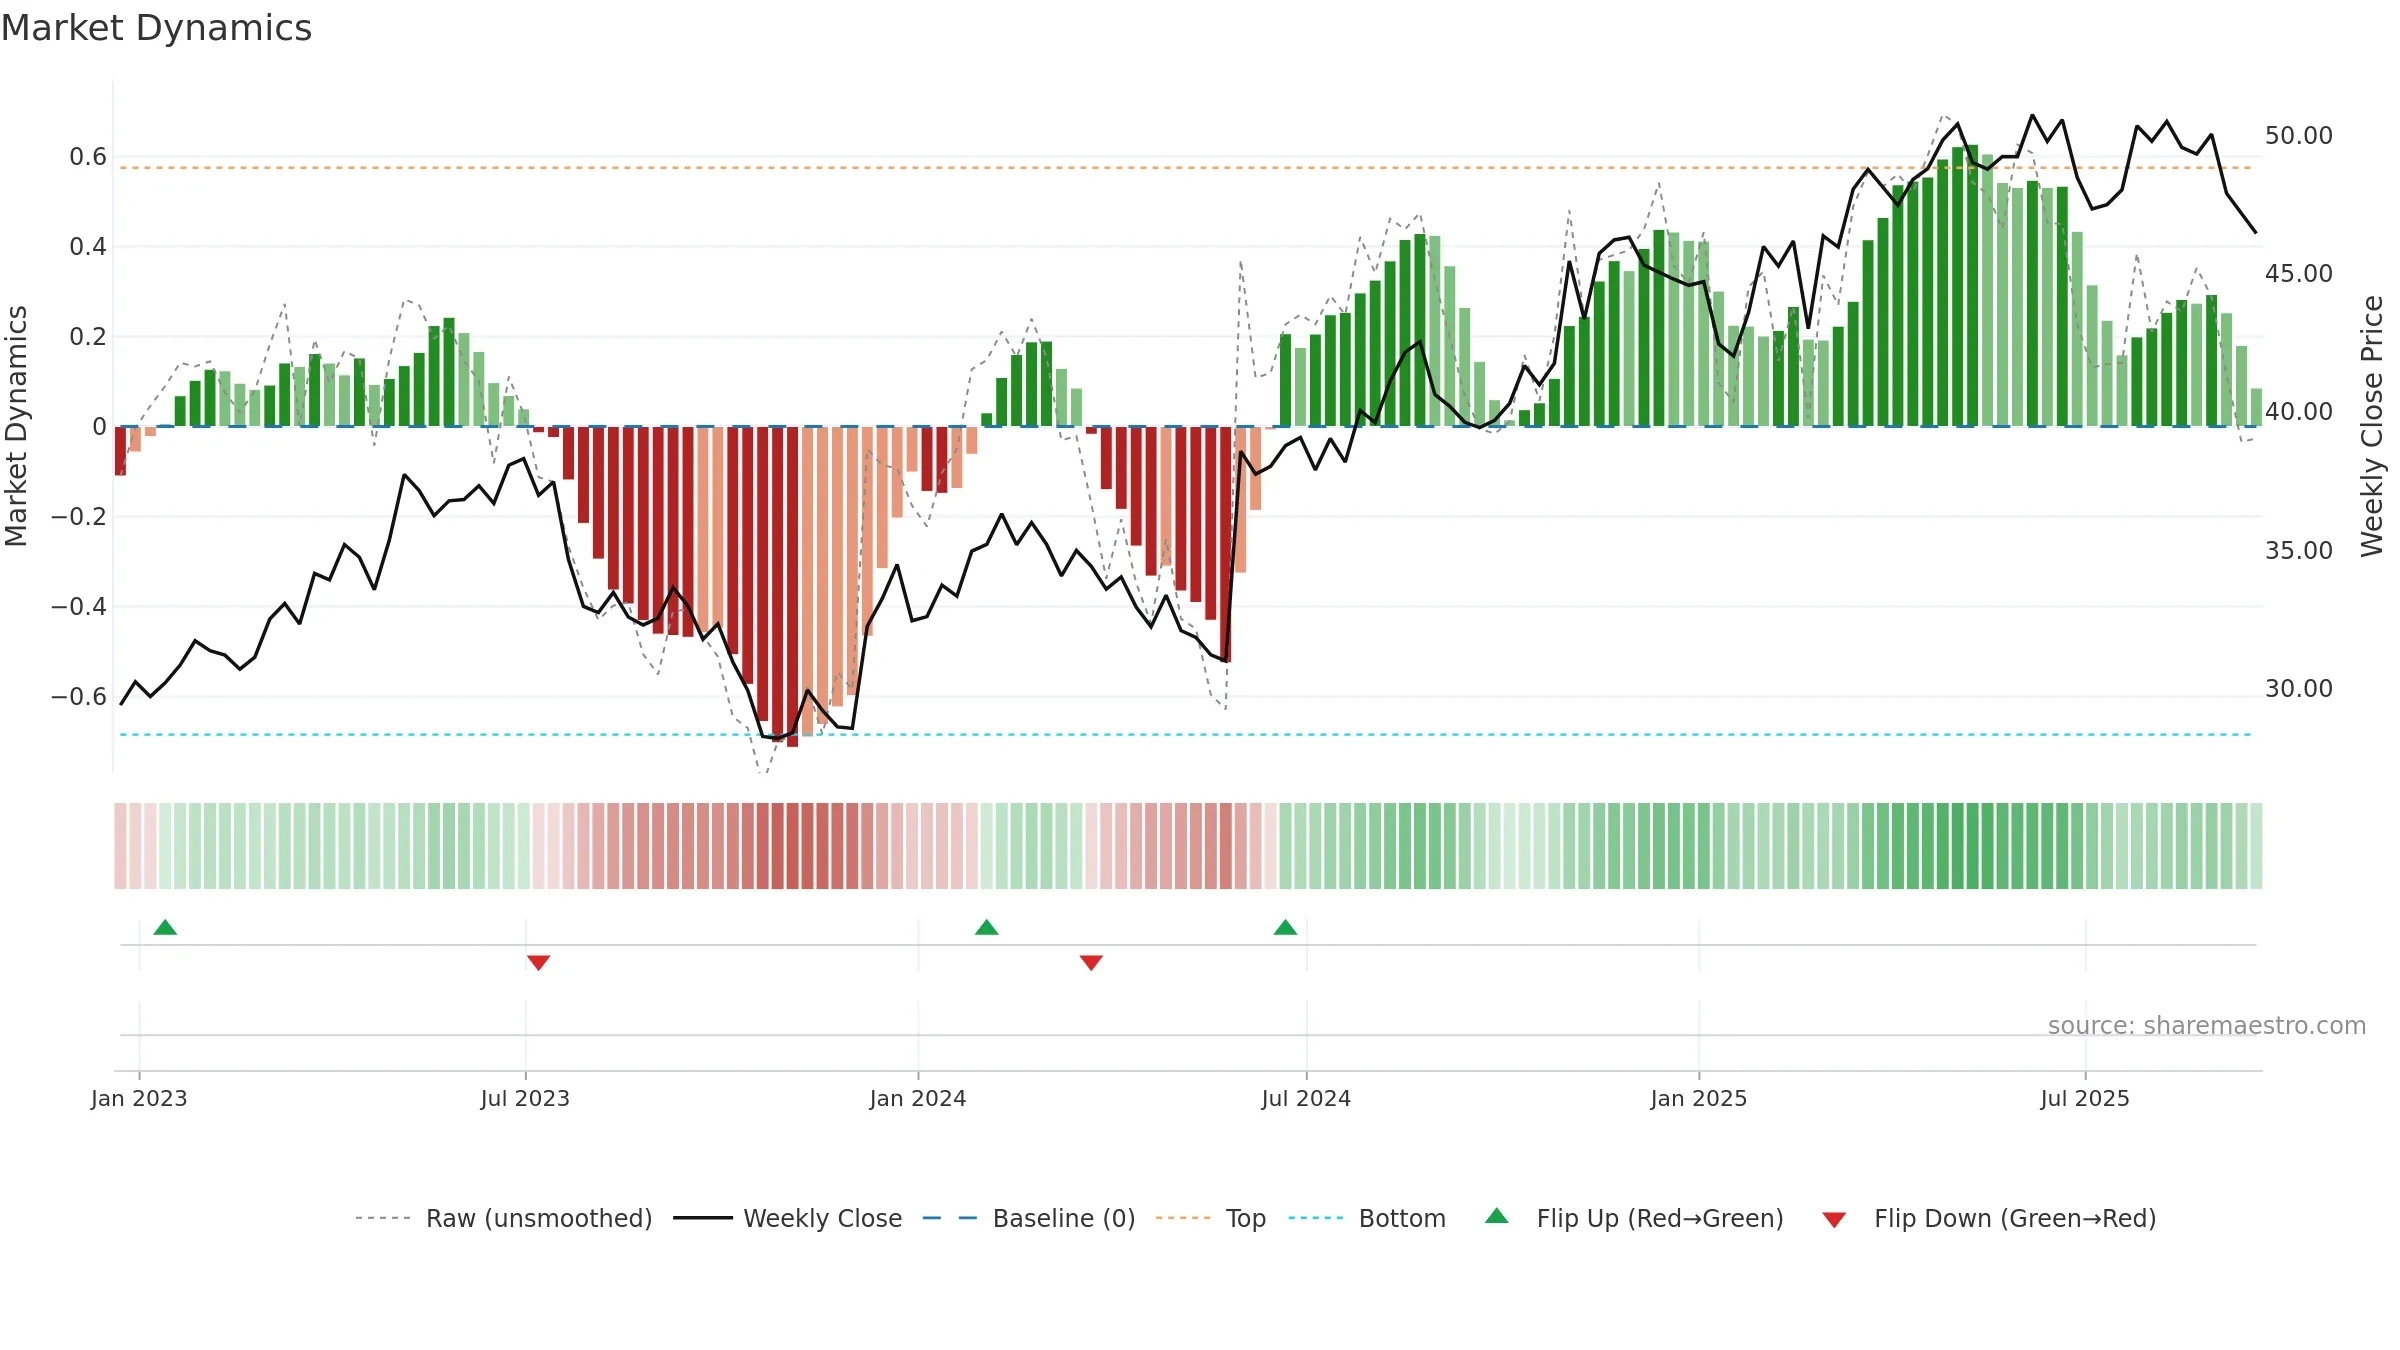Click the 35.00 price axis label
Screen dimensions: 2400x1350
2299,551
